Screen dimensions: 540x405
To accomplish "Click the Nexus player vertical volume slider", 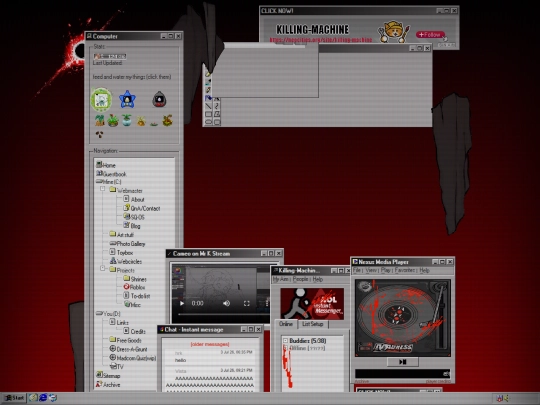I will pos(443,320).
